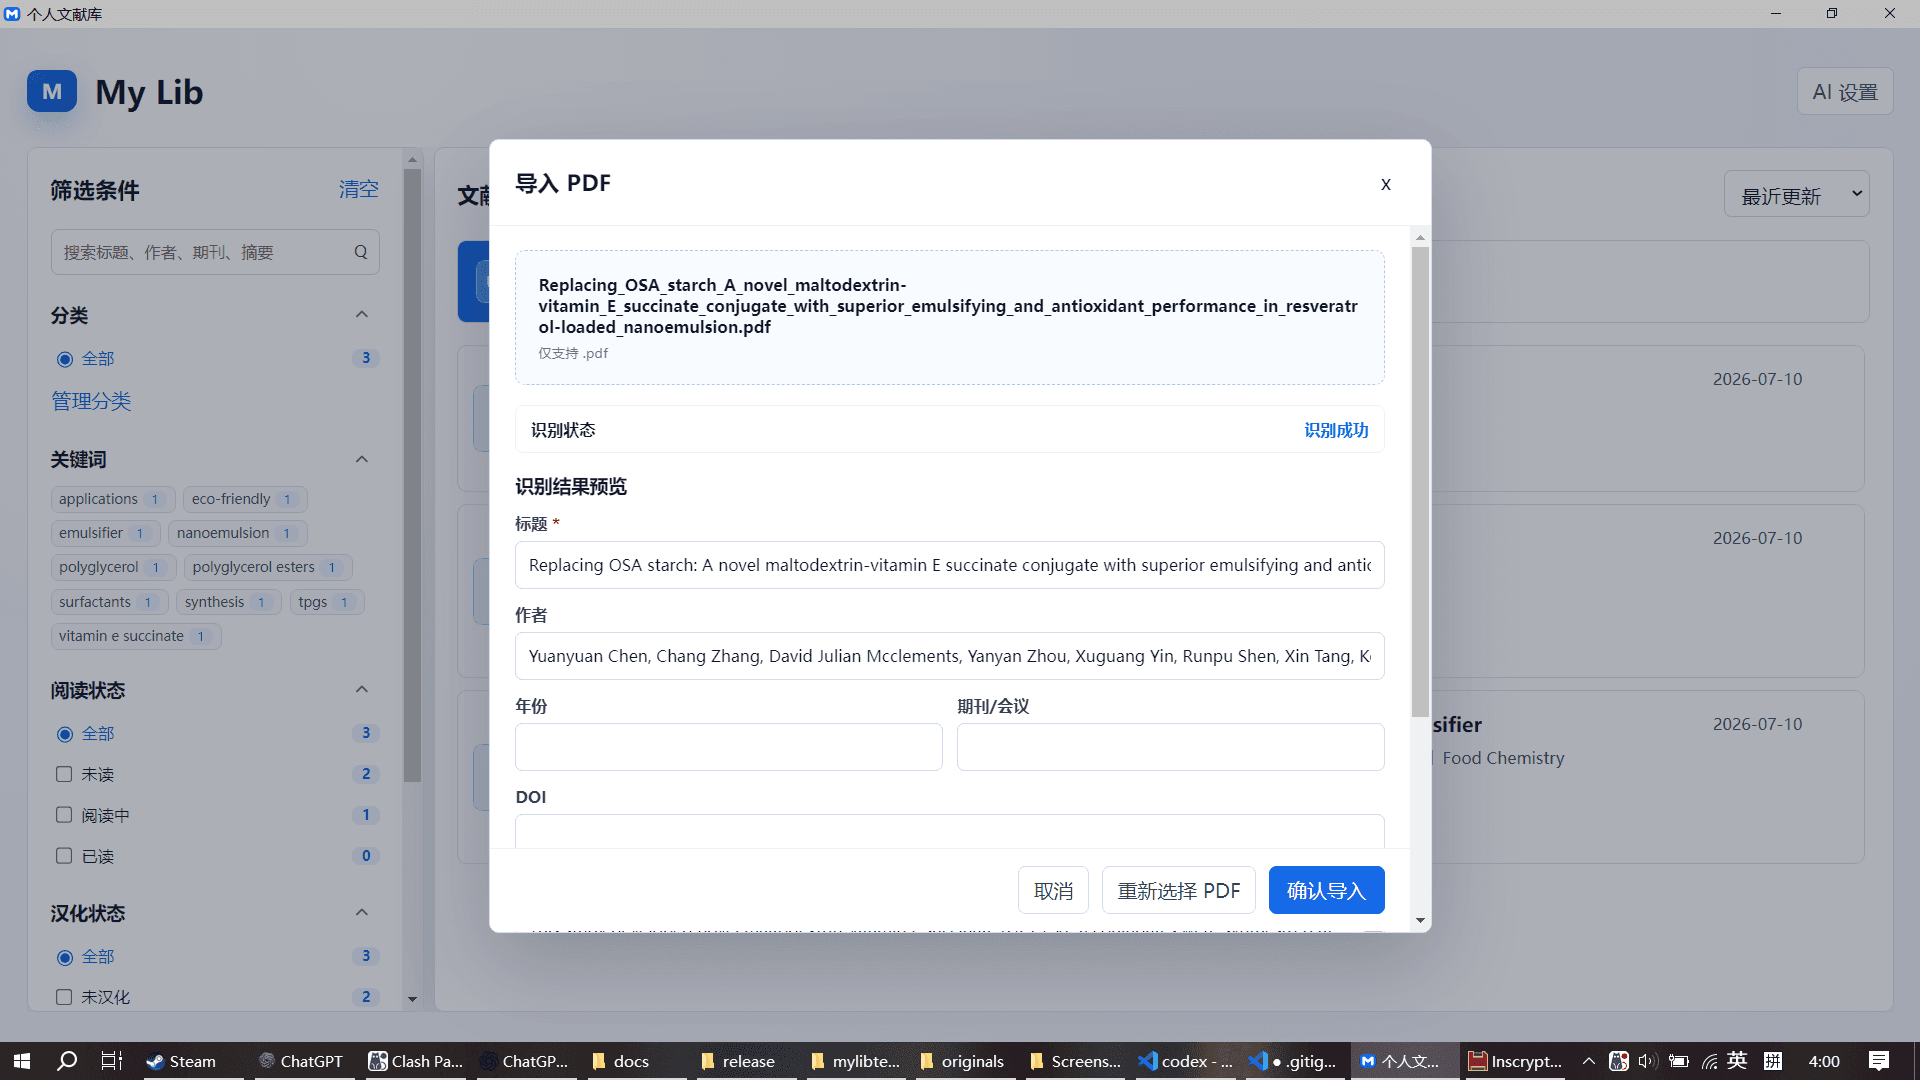Viewport: 1920px width, 1080px height.
Task: Open Clash Pa... taskbar item
Action: tap(415, 1061)
